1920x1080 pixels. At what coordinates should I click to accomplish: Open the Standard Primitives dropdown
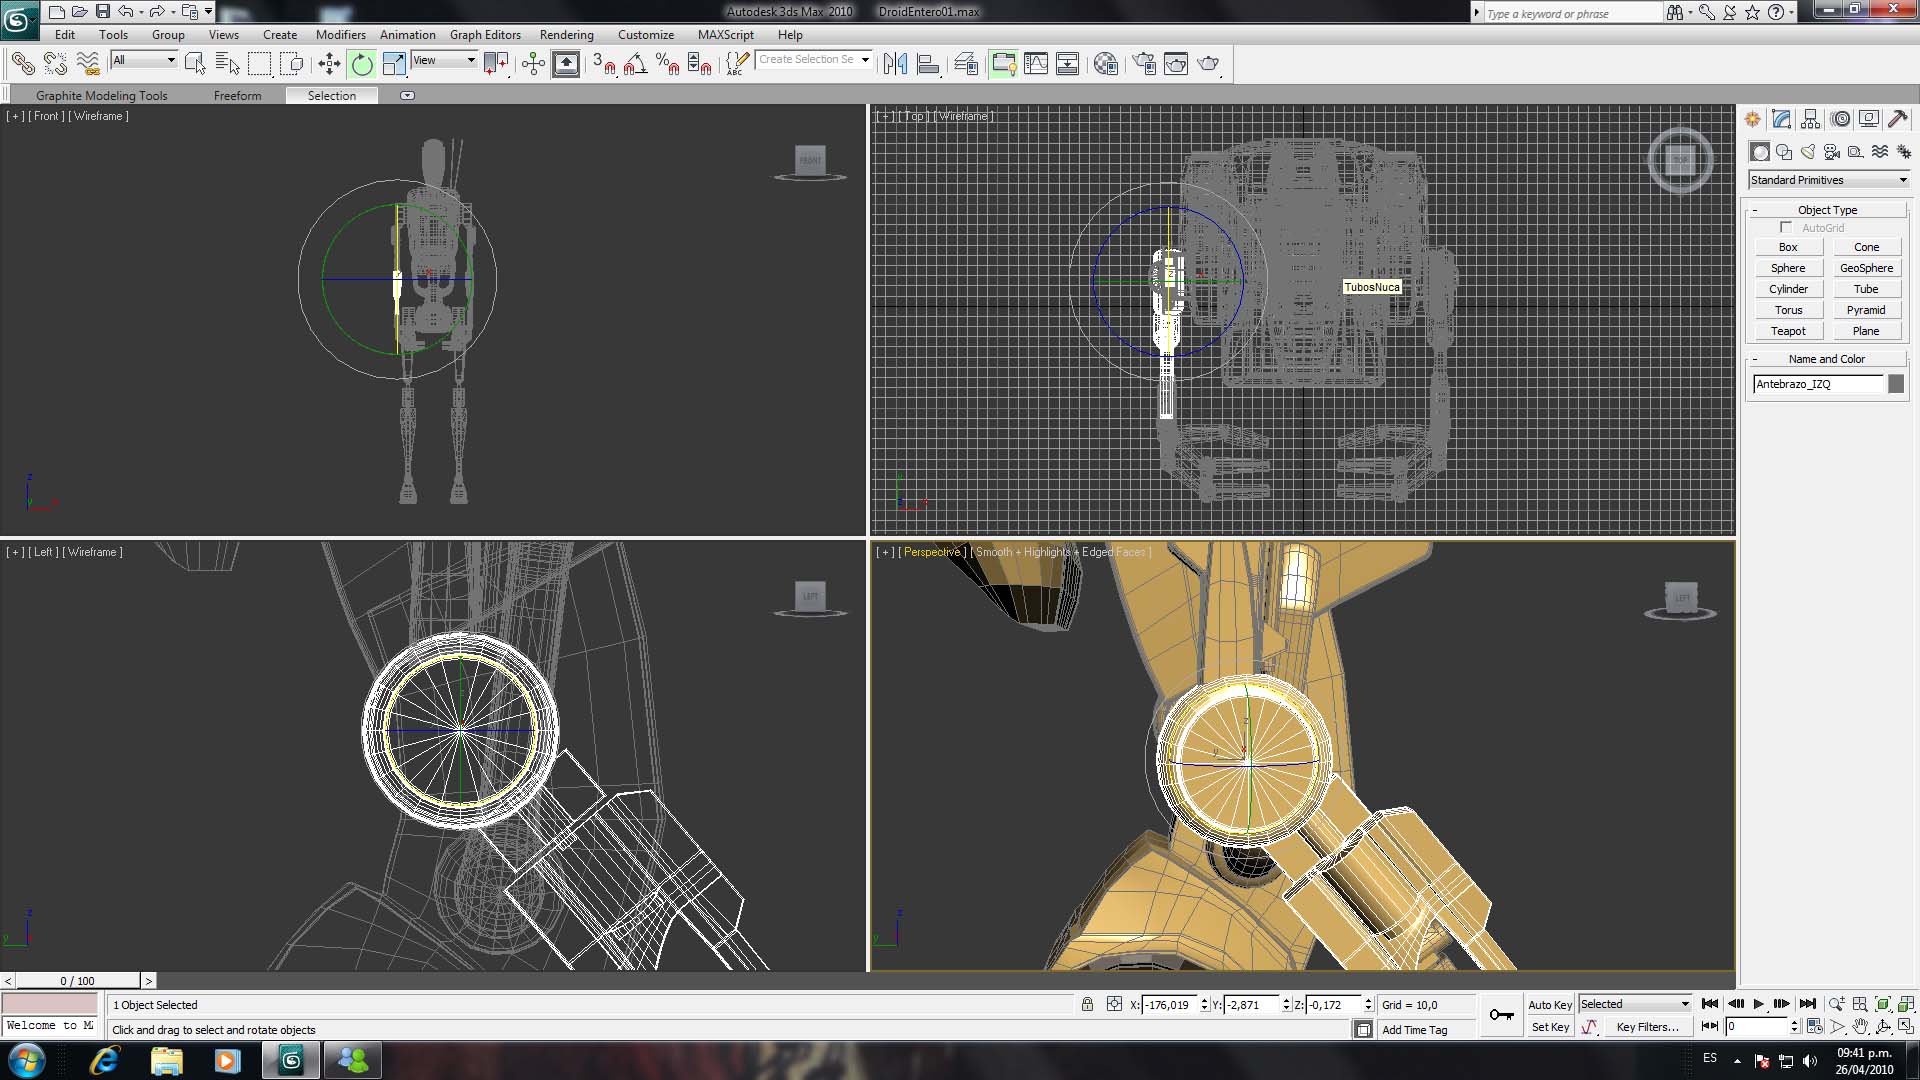pos(1828,180)
